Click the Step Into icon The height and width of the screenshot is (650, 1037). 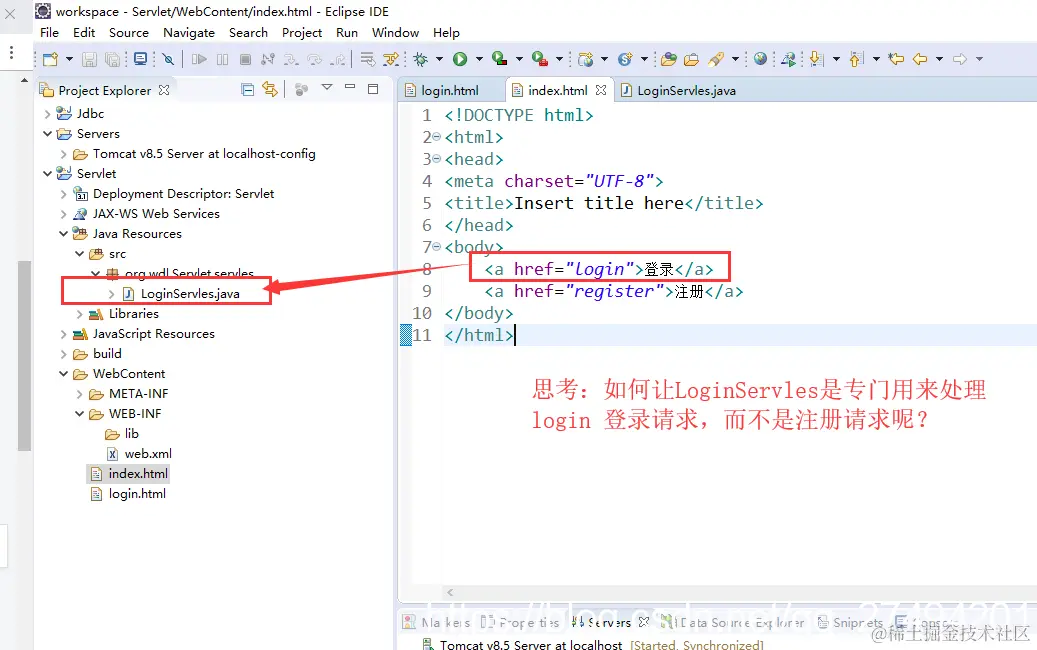[x=291, y=60]
